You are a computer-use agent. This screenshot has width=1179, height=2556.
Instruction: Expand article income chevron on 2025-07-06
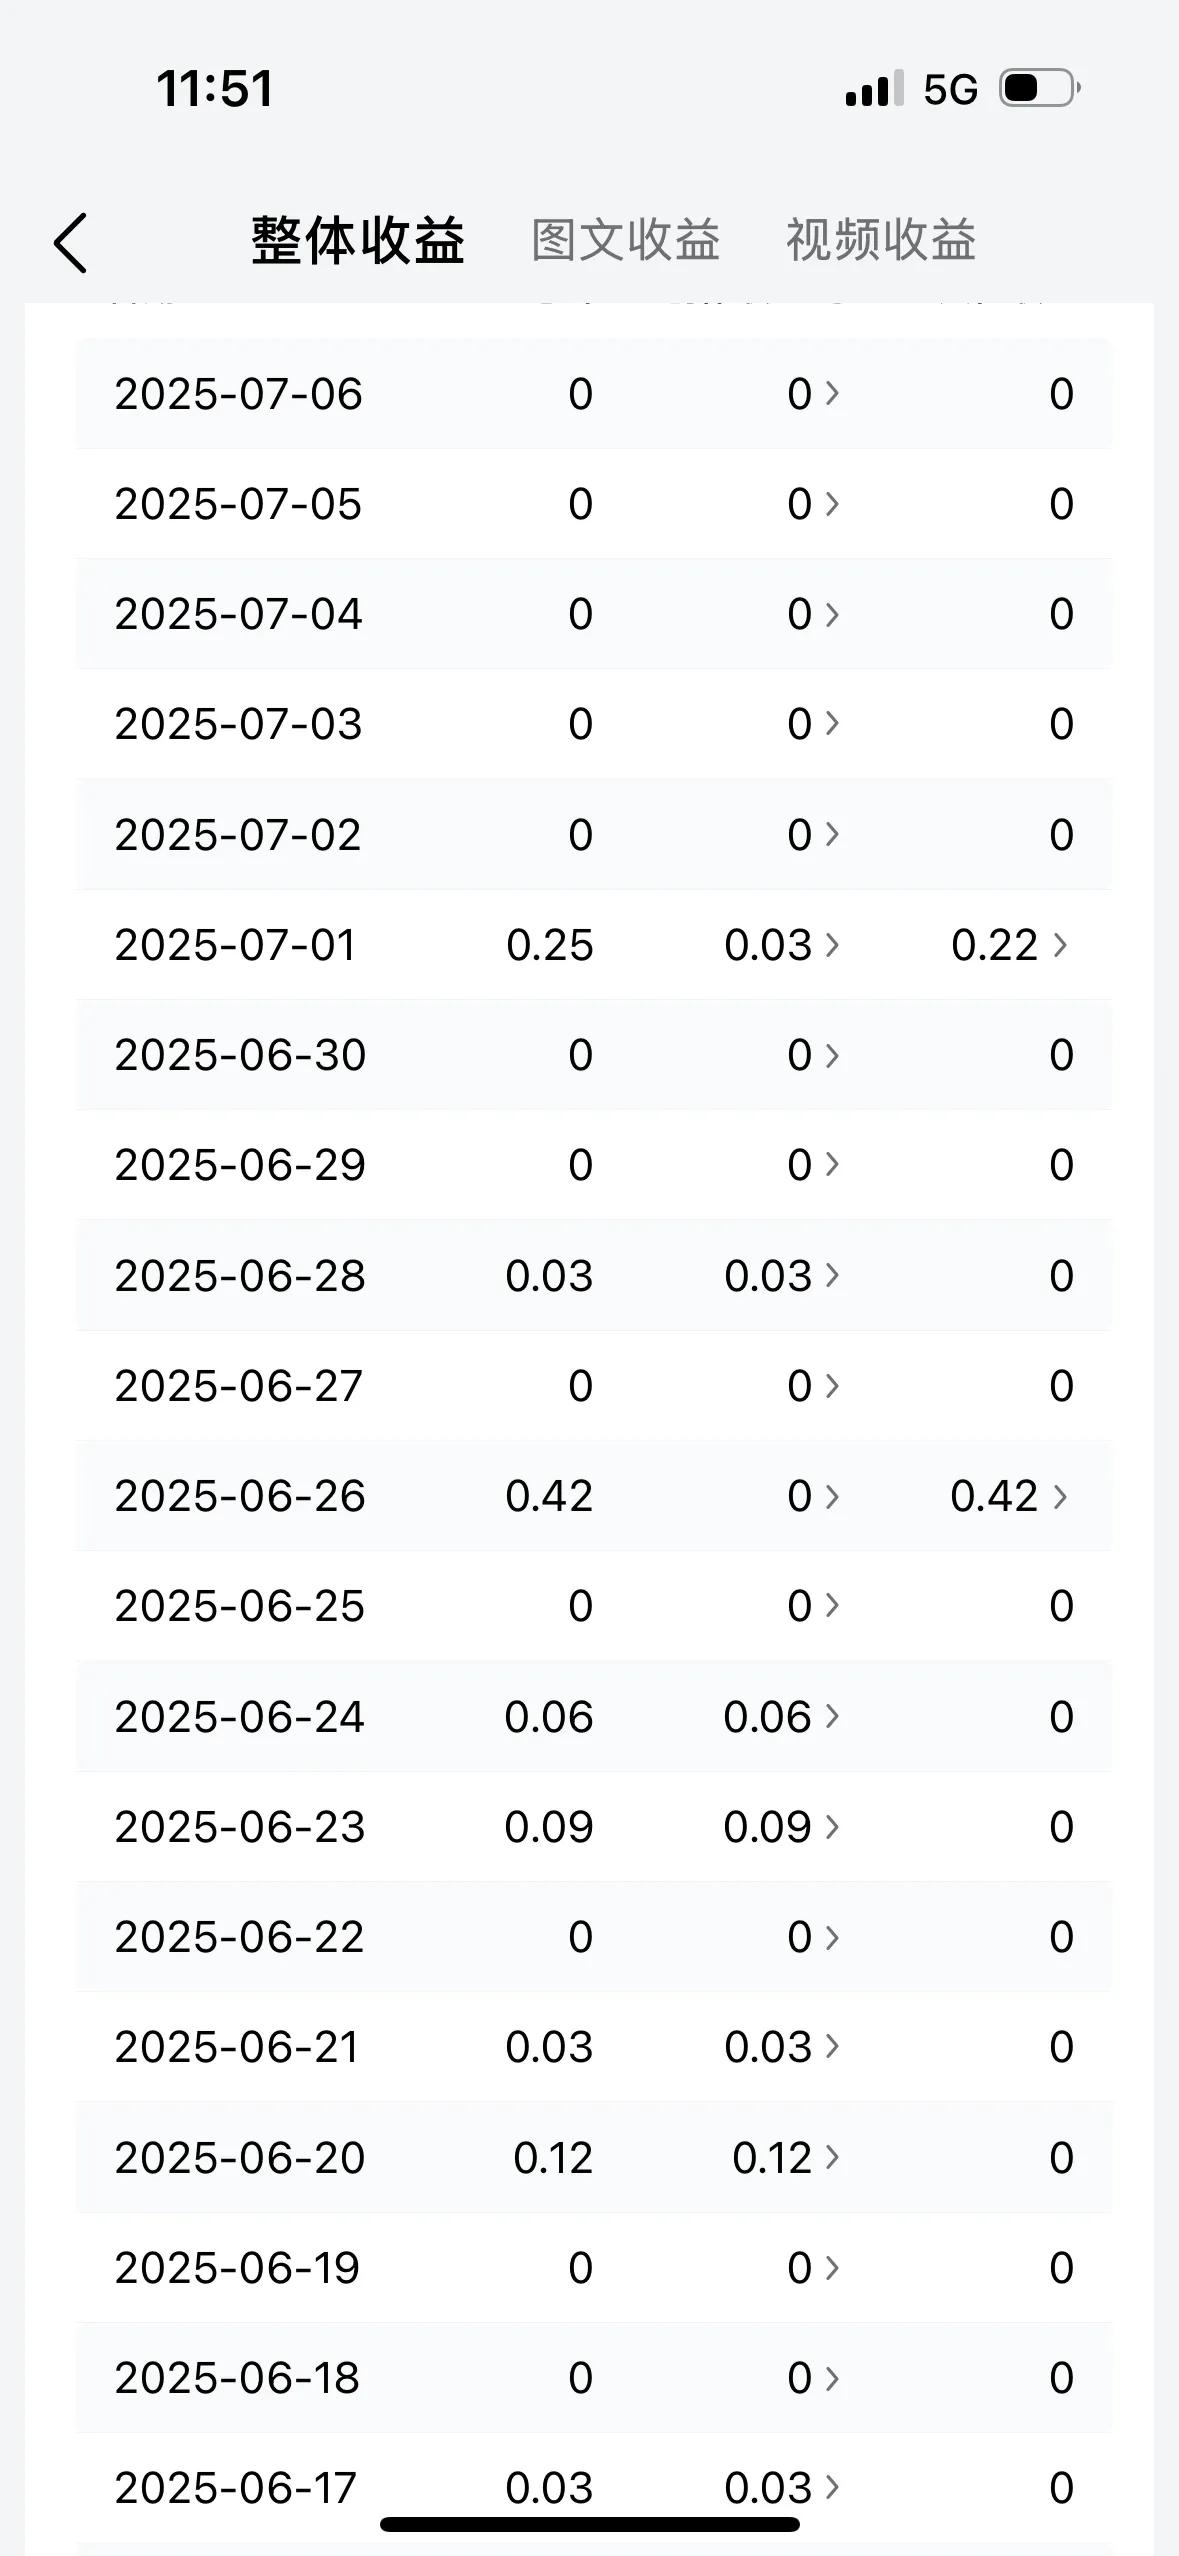(x=832, y=394)
